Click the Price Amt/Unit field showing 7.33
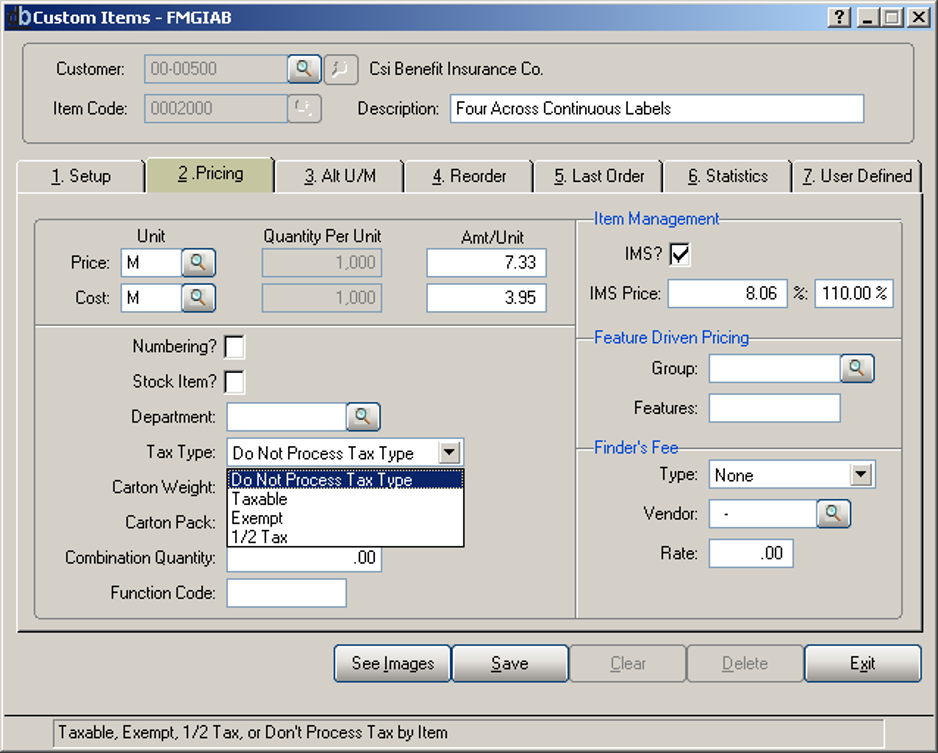Screen dimensions: 938x753 coord(486,263)
